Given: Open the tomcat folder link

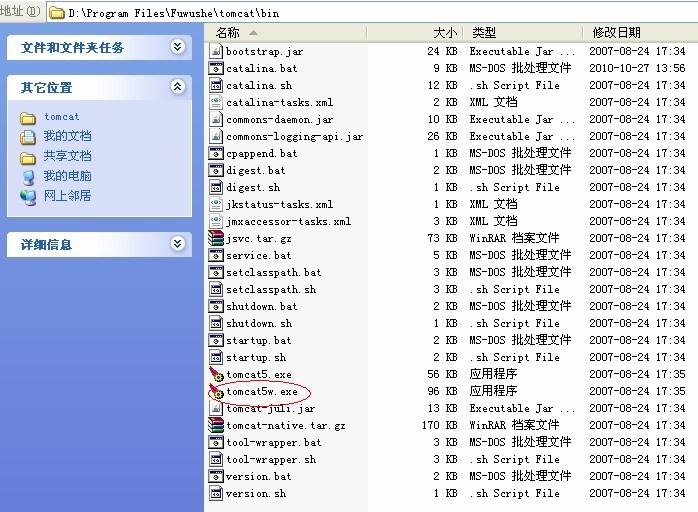Looking at the screenshot, I should [61, 117].
